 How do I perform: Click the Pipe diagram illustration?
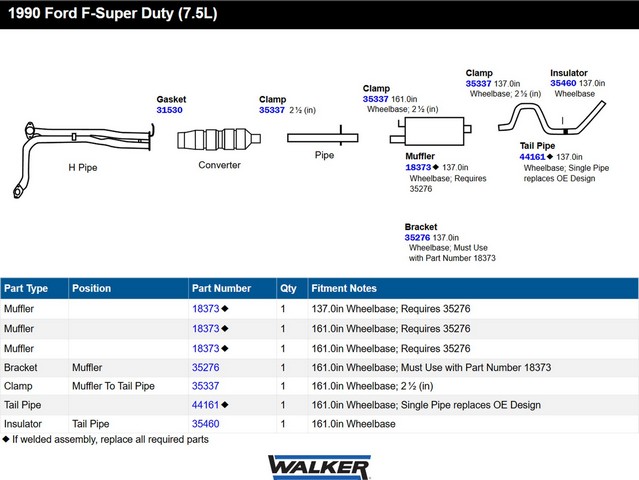(323, 136)
